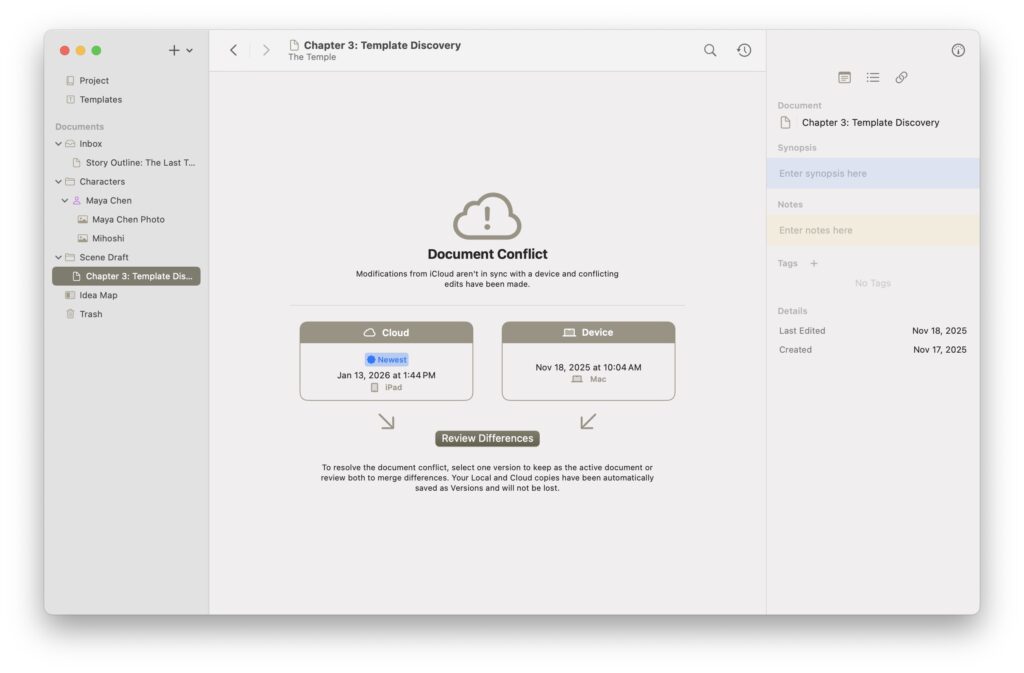This screenshot has height=673, width=1024.
Task: Toggle the inspector info icon
Action: [958, 50]
